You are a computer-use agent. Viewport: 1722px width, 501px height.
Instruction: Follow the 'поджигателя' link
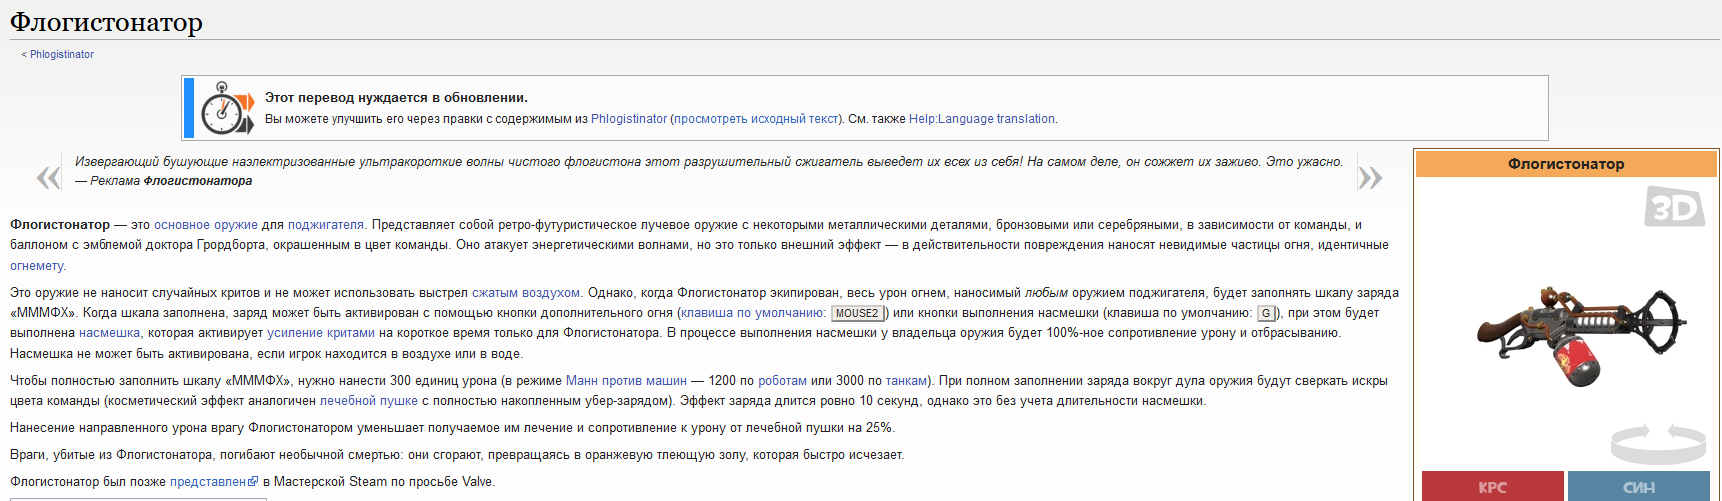(326, 225)
